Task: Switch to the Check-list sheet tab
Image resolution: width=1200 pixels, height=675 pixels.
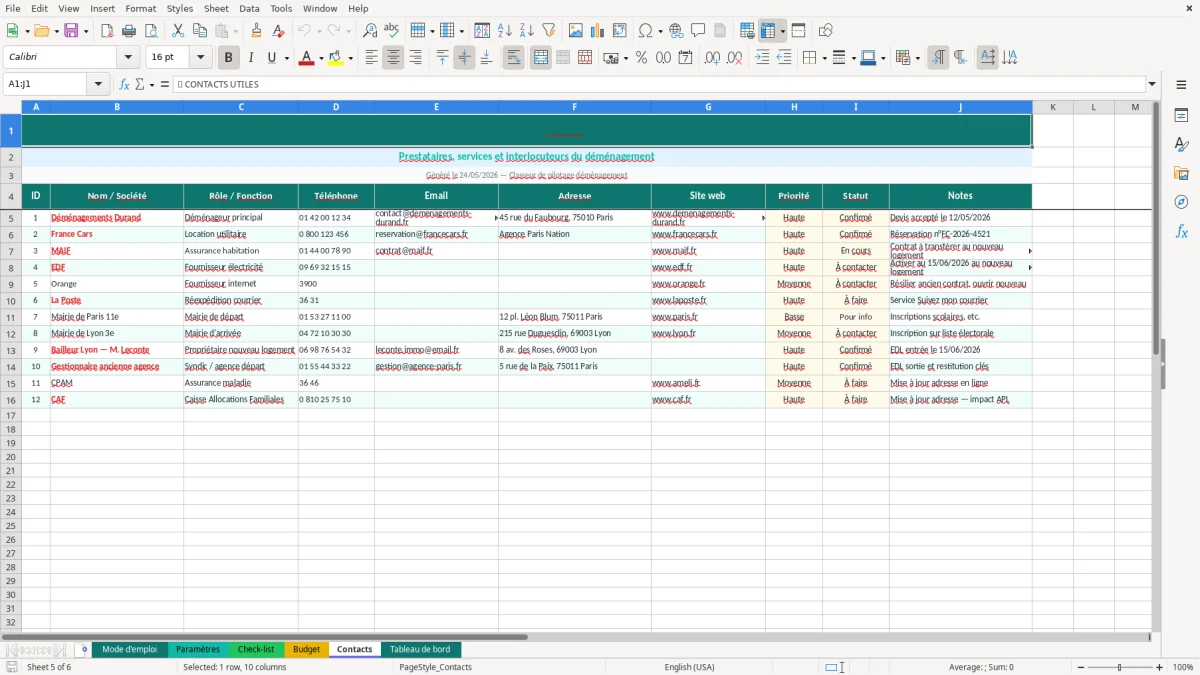Action: click(x=256, y=649)
